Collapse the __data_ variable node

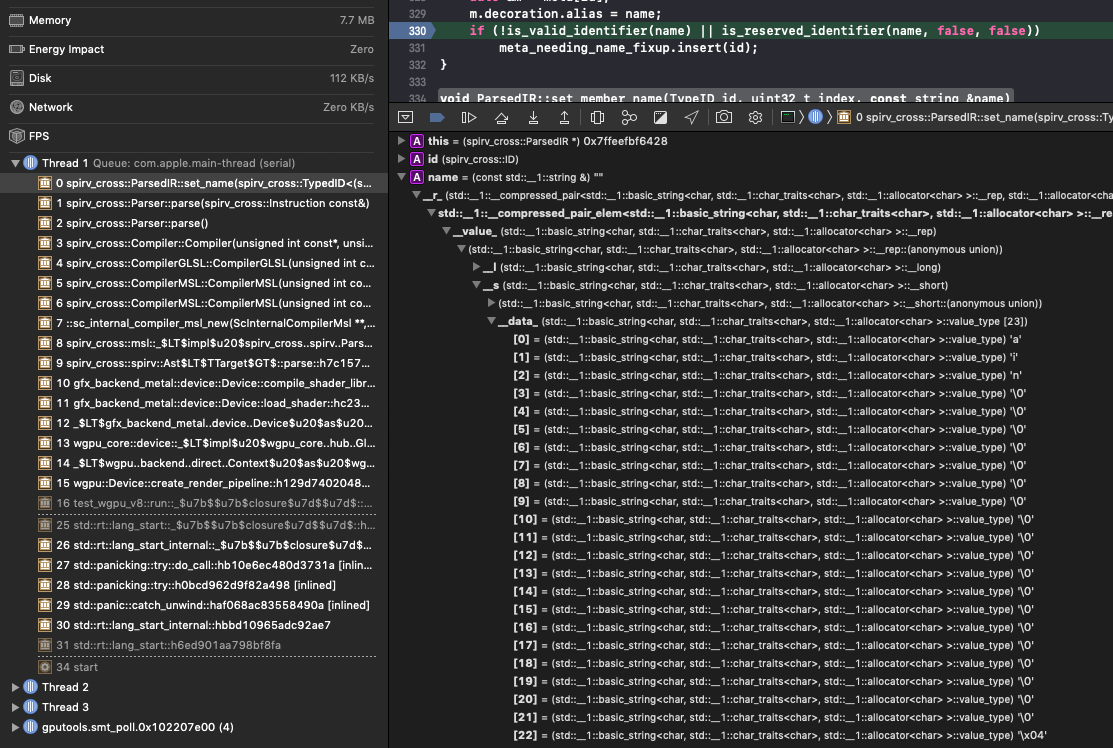pyautogui.click(x=491, y=321)
